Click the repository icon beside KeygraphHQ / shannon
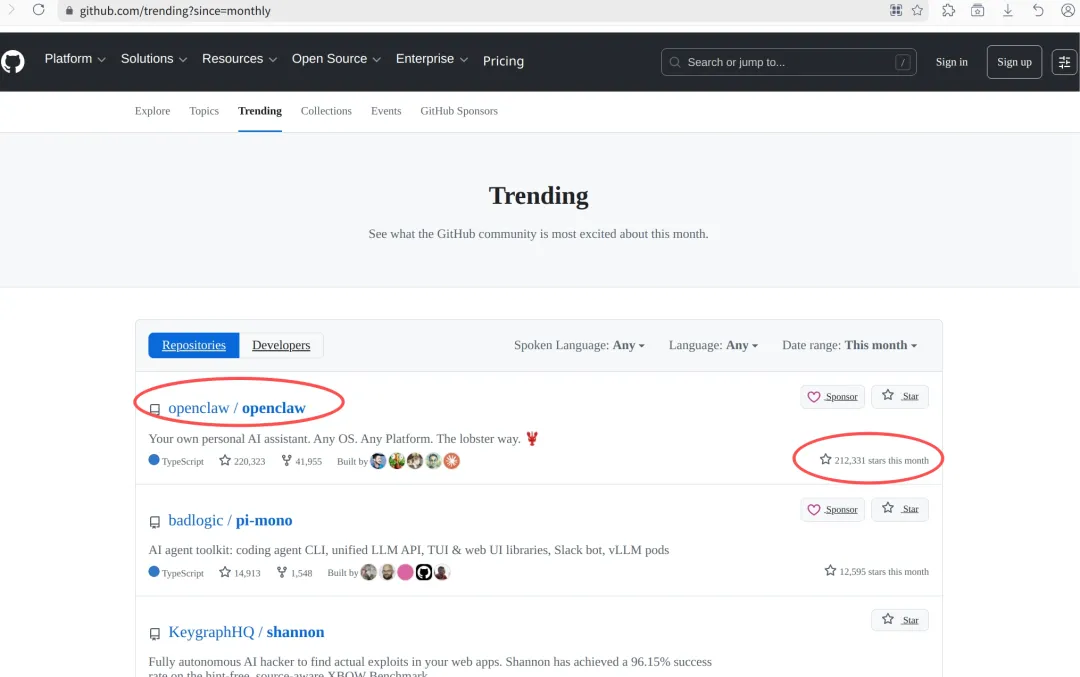1080x677 pixels. pos(155,634)
